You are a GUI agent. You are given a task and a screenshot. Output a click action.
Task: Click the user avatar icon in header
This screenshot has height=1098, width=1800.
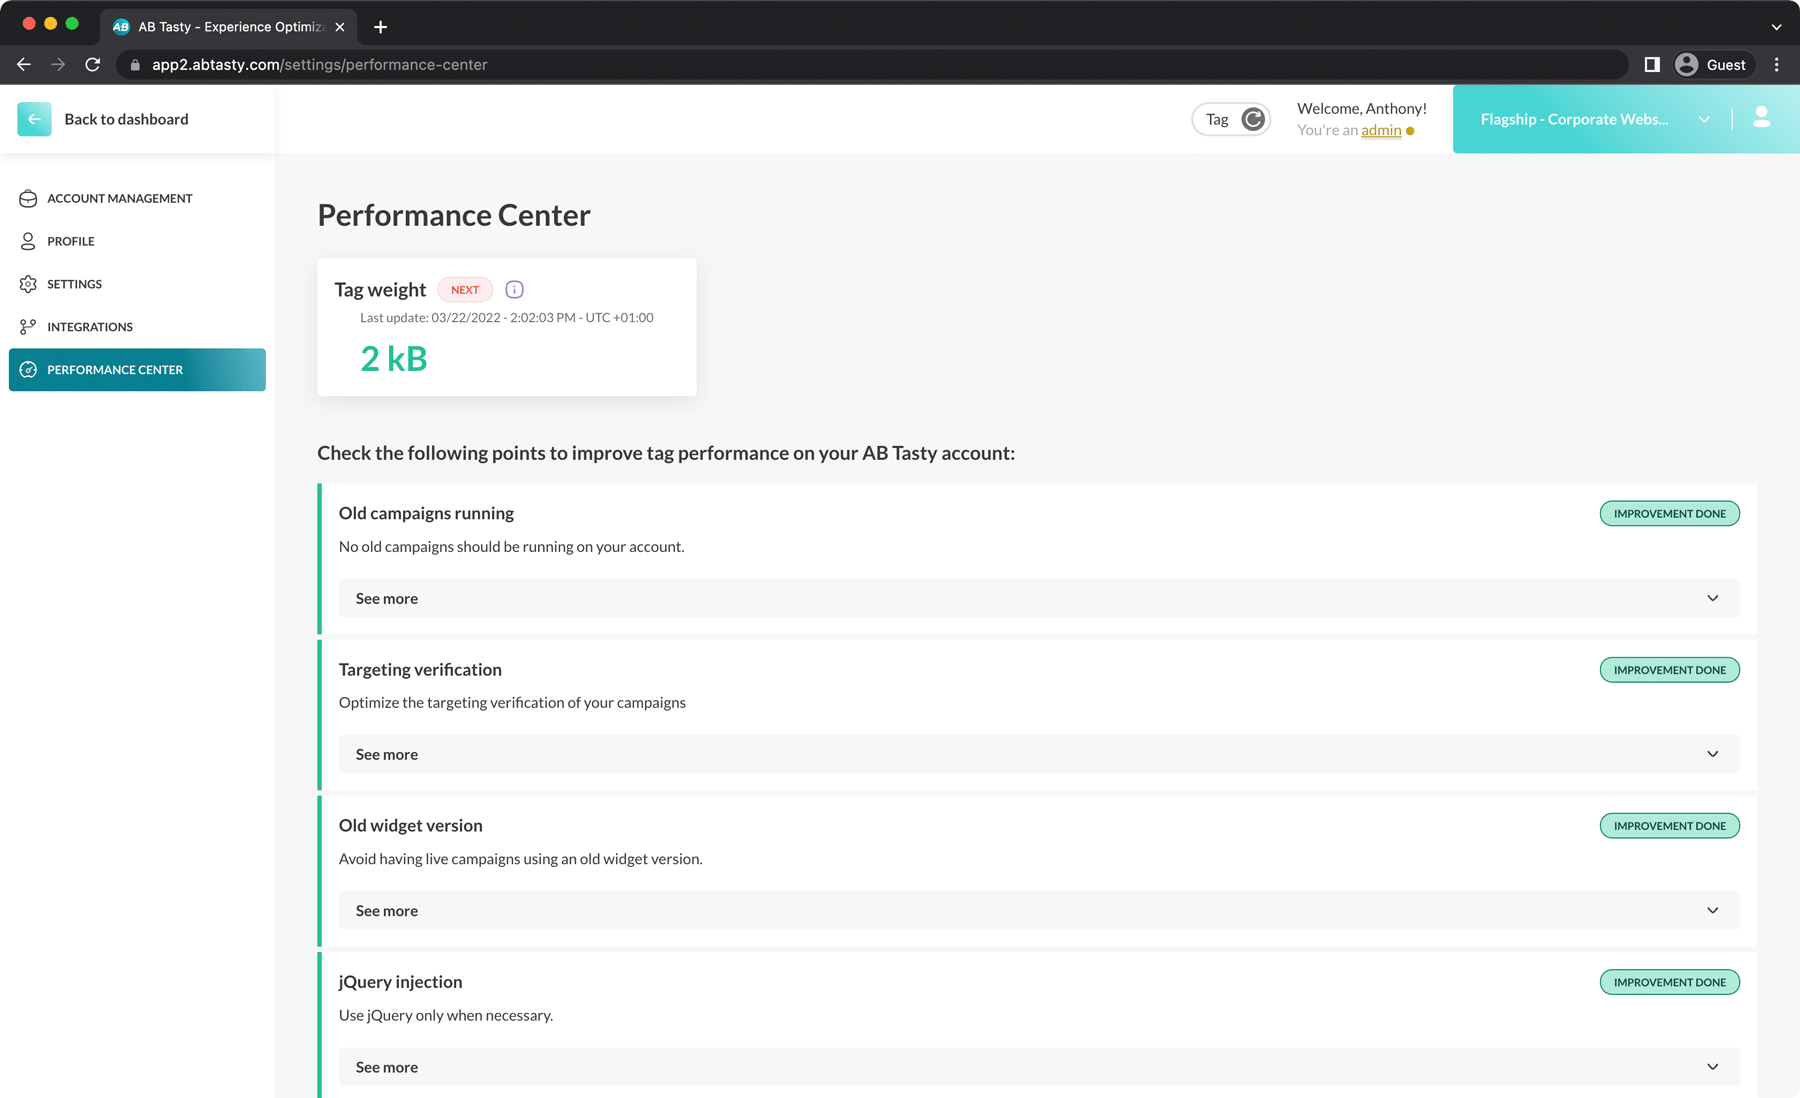[1762, 118]
